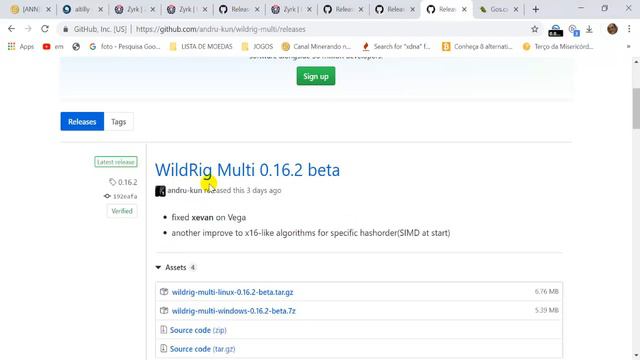Click the file icon beside Source code (tar.gz)
This screenshot has width=640, height=360.
[x=163, y=349]
